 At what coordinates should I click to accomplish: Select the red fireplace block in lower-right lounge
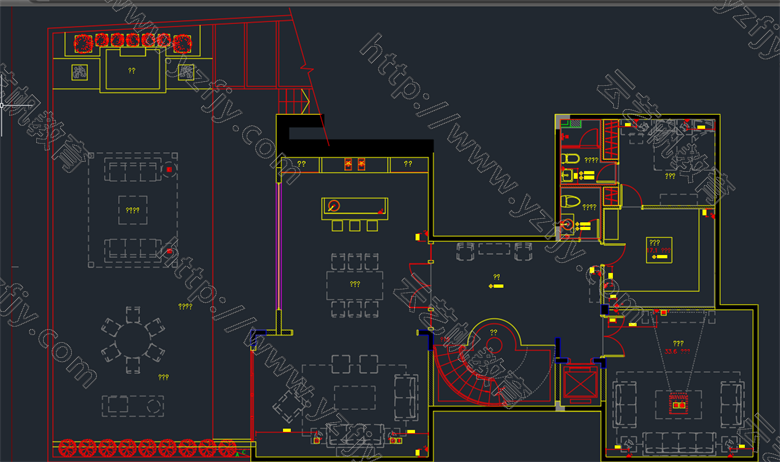point(679,403)
